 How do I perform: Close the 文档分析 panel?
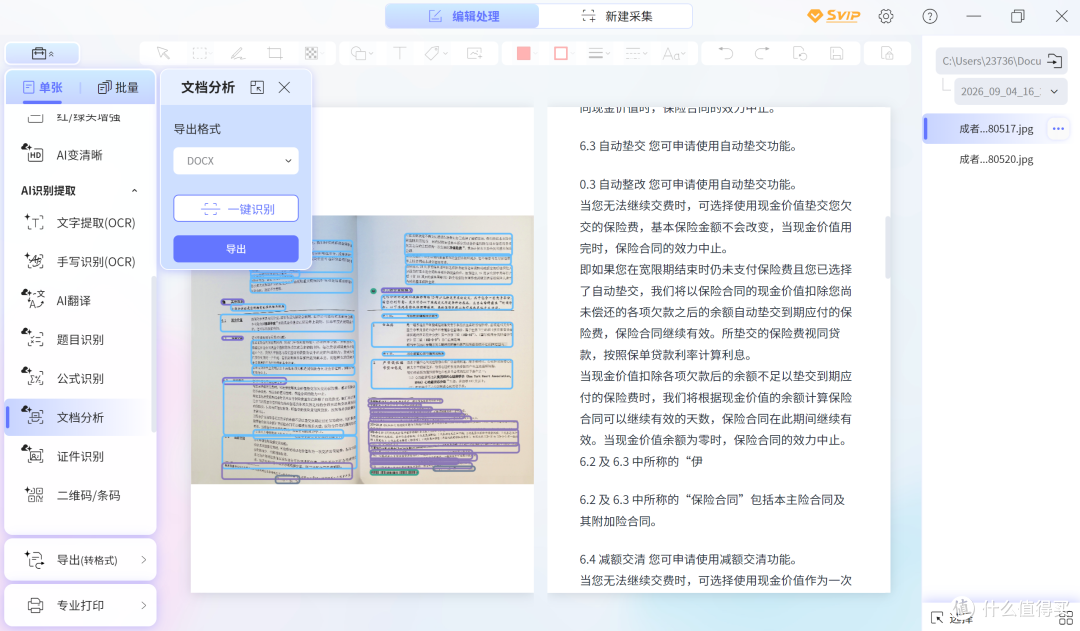coord(284,87)
